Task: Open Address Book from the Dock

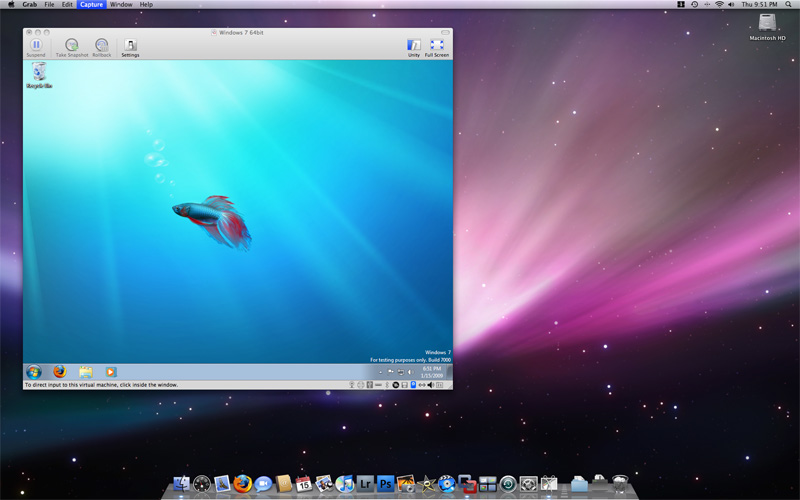Action: point(284,484)
